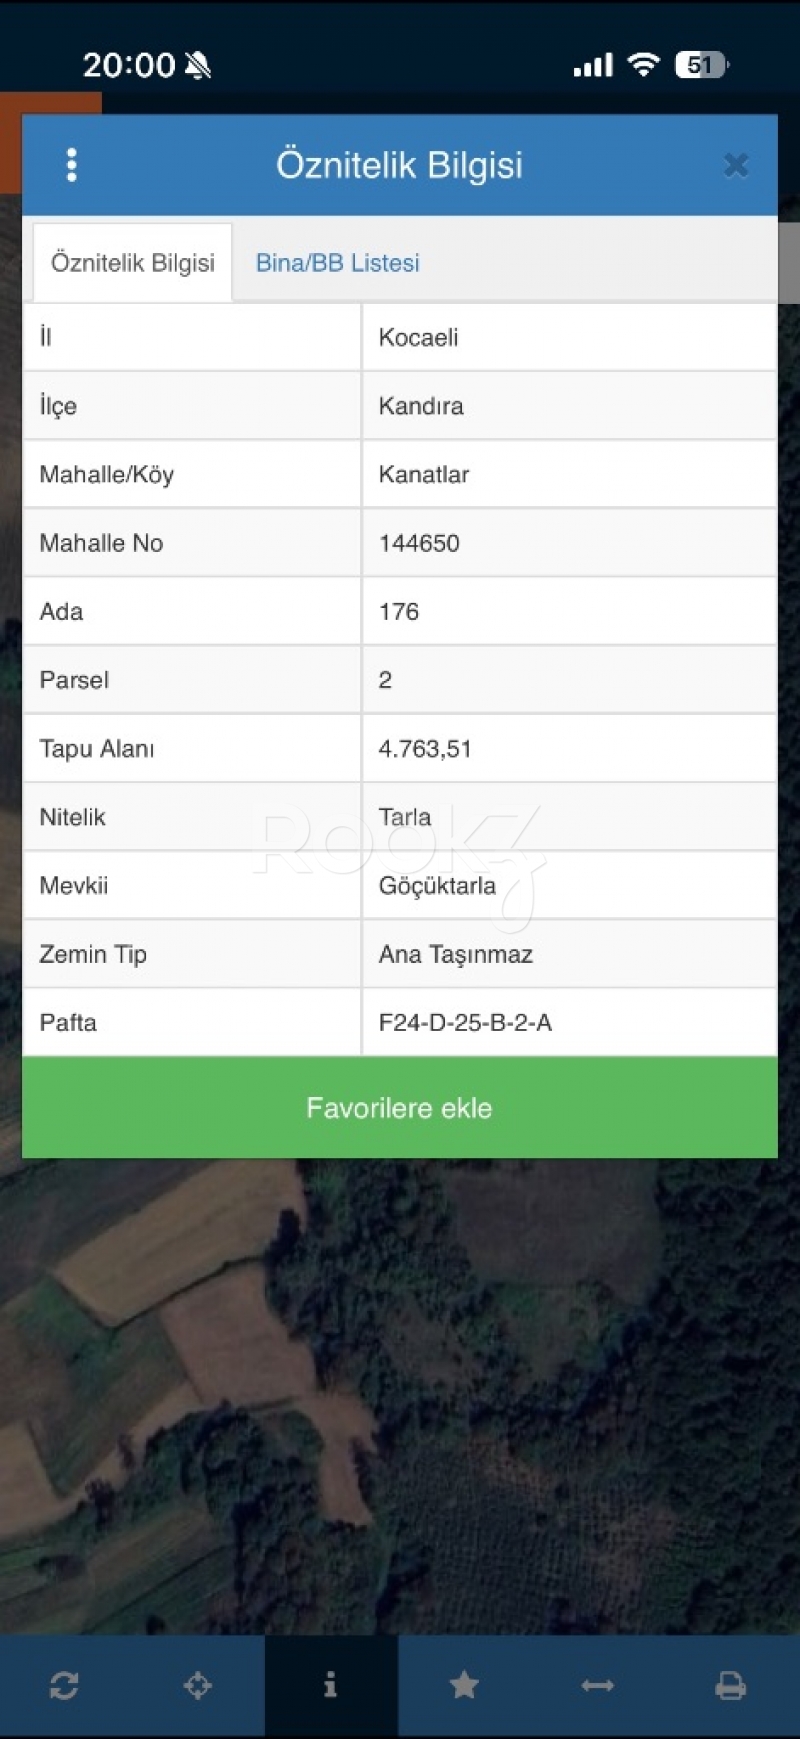Tap the Wi-Fi status icon
Screen dimensions: 800x1739
click(x=643, y=65)
